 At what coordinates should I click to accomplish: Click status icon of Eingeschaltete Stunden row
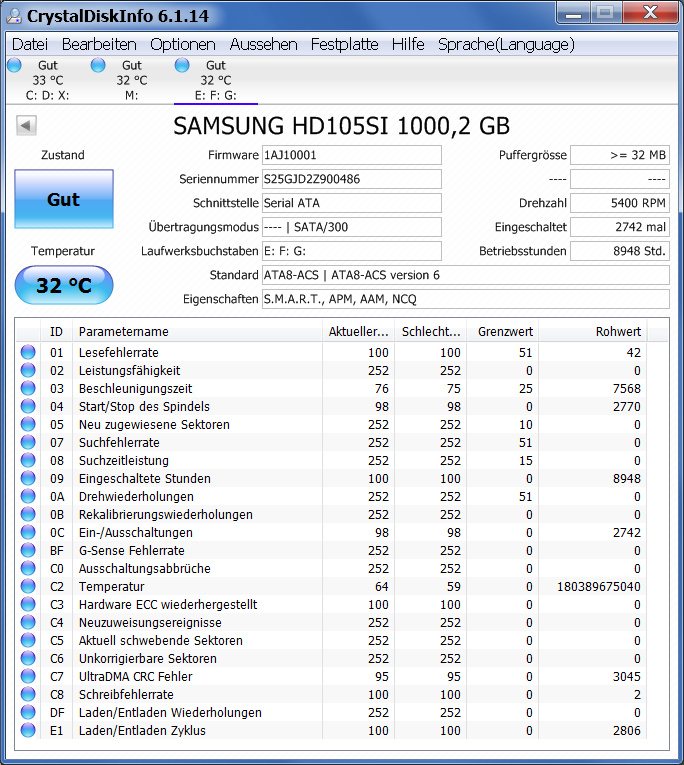coord(28,478)
